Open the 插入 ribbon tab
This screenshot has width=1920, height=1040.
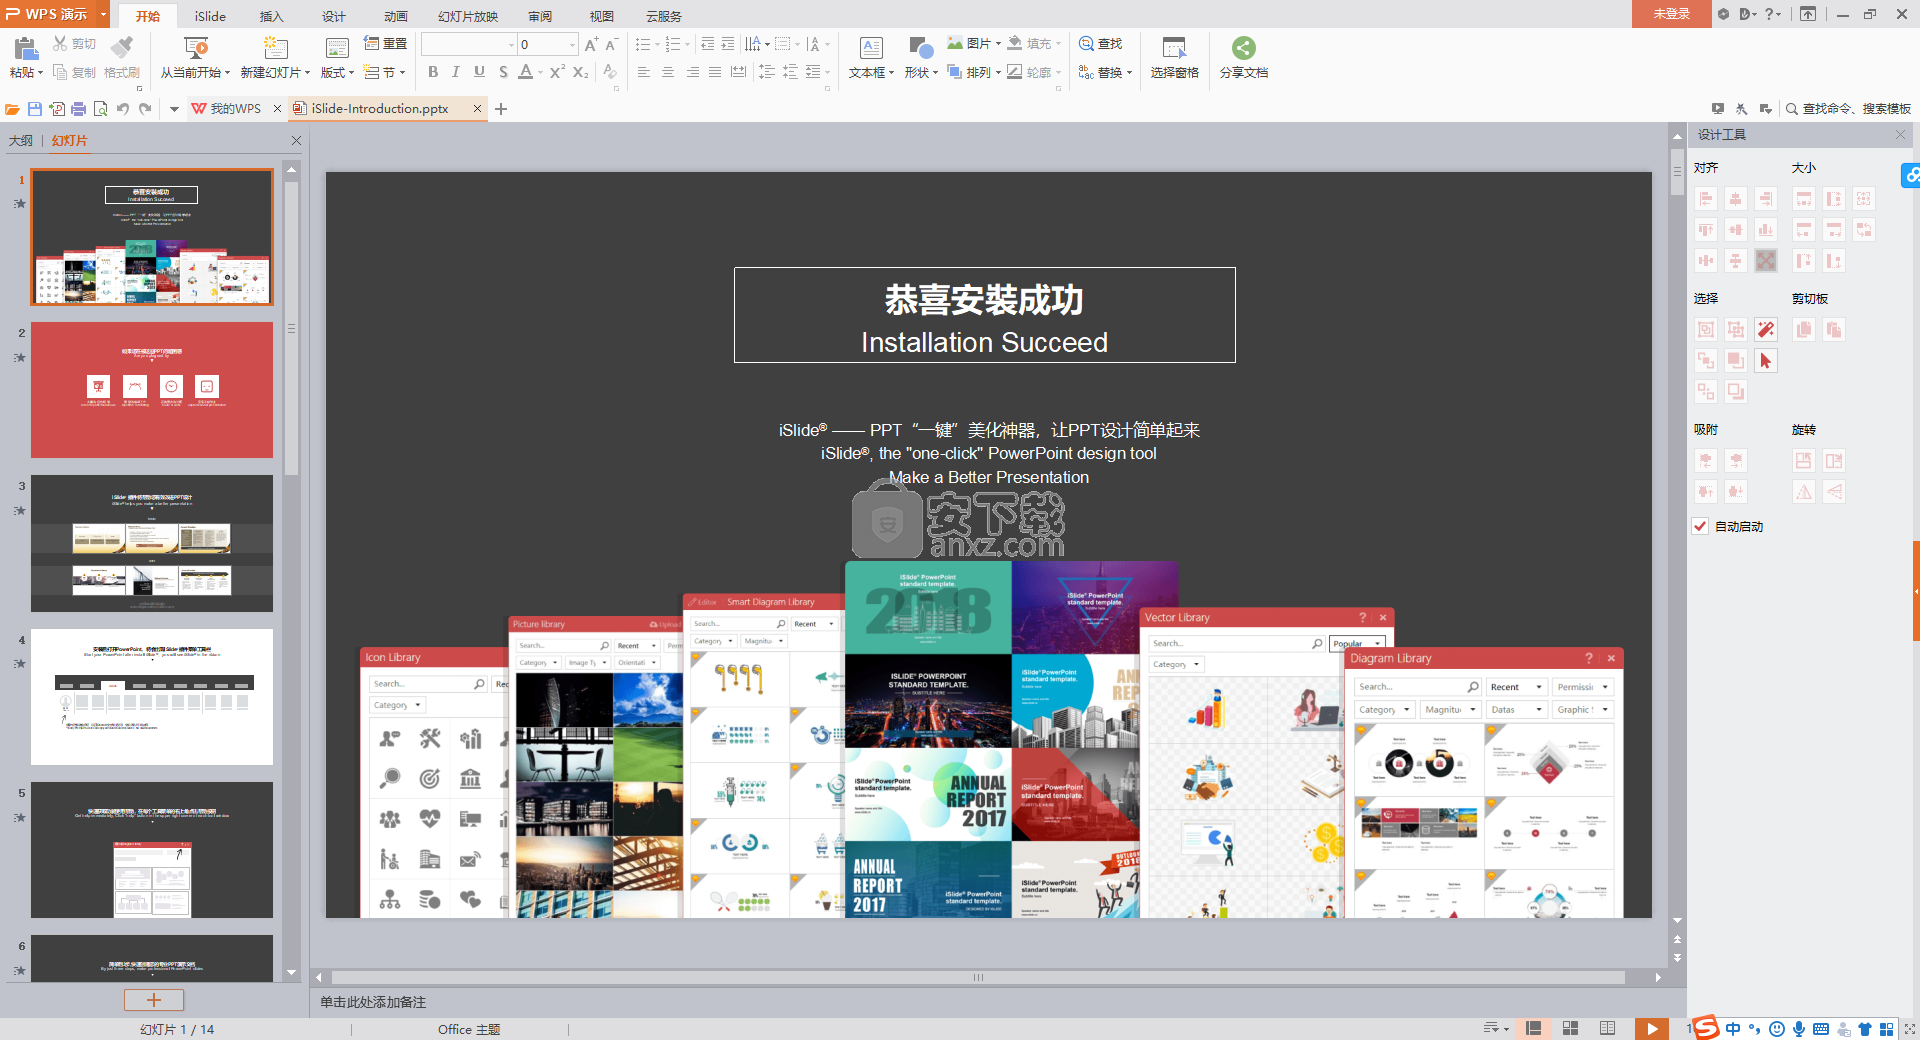(271, 16)
